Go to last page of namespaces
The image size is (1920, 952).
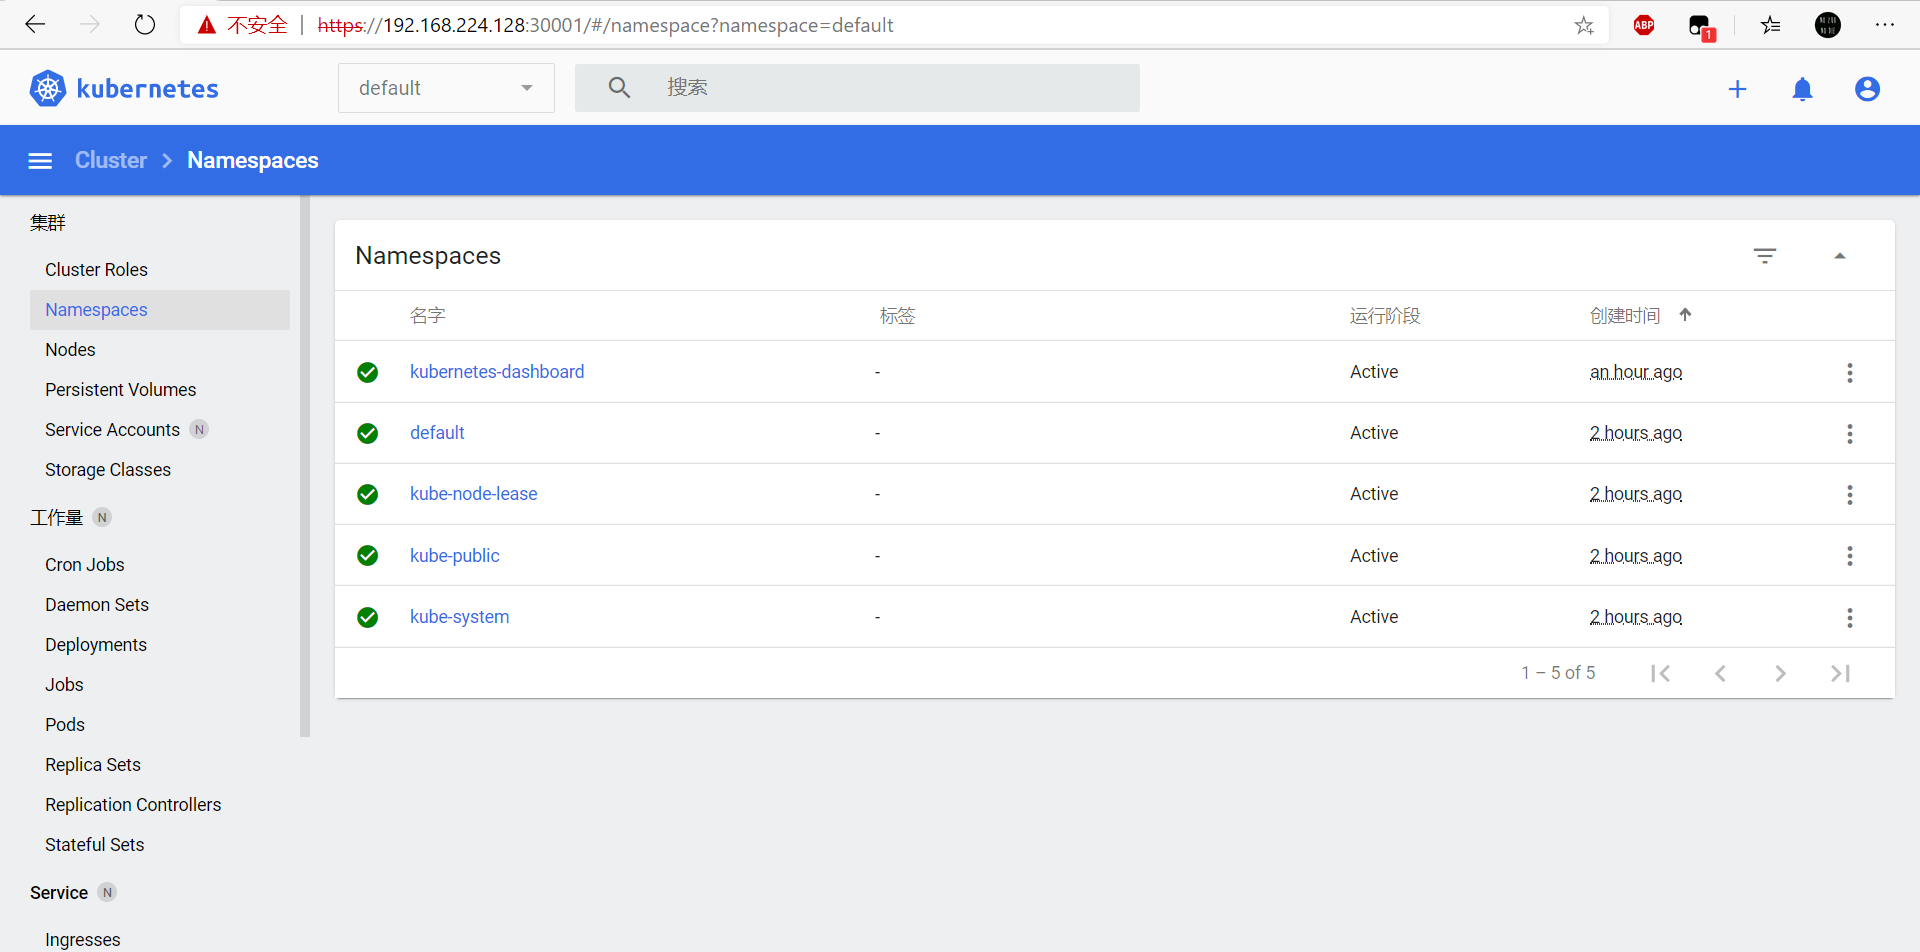[1841, 673]
